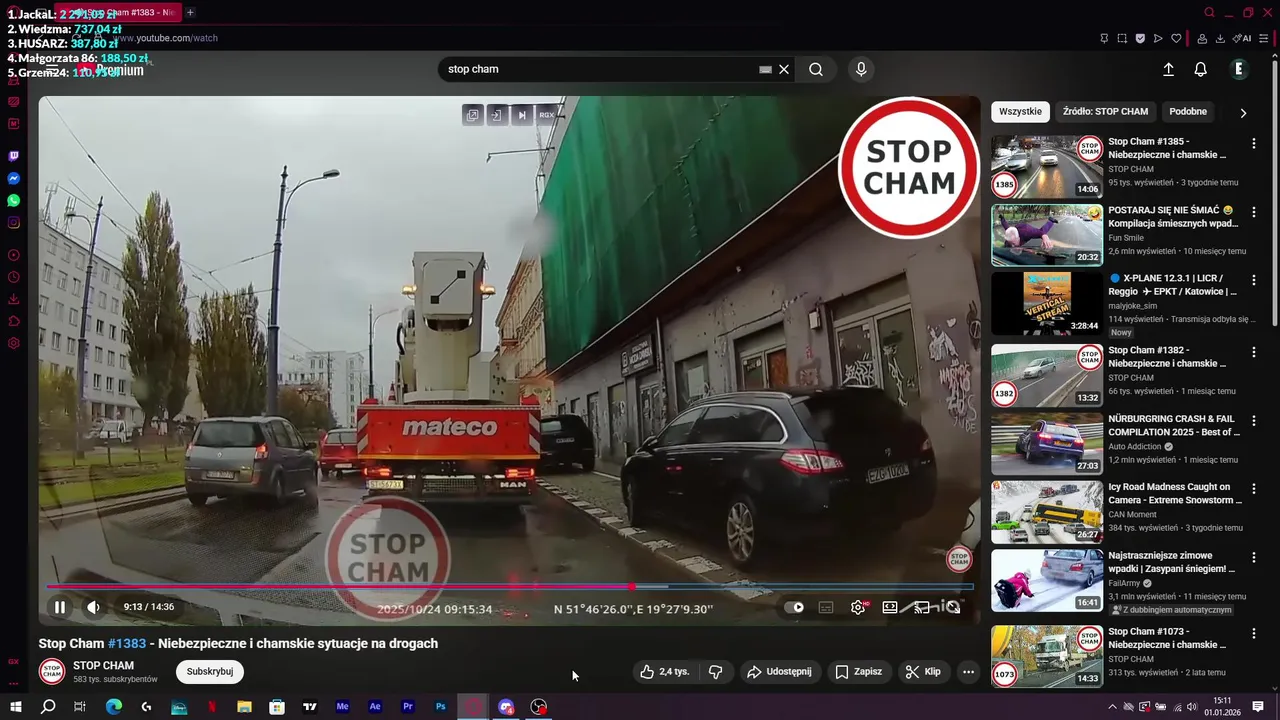Open the create upload button
The height and width of the screenshot is (720, 1280).
point(1168,69)
